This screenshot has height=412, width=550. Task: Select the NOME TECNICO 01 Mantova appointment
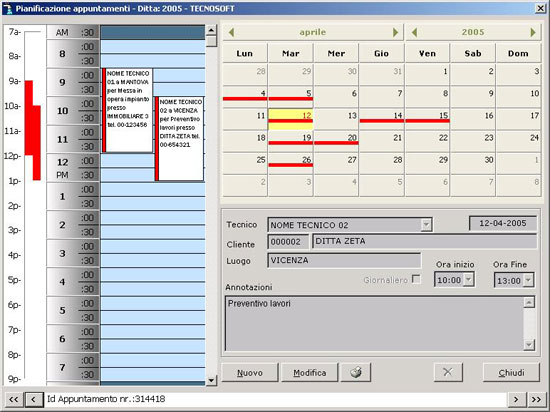tap(128, 110)
